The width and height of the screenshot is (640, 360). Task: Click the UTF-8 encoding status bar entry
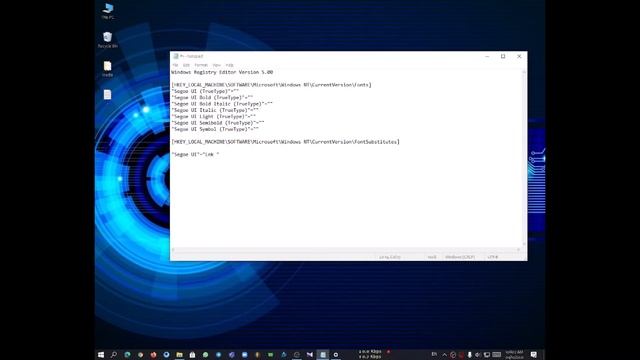pos(493,257)
